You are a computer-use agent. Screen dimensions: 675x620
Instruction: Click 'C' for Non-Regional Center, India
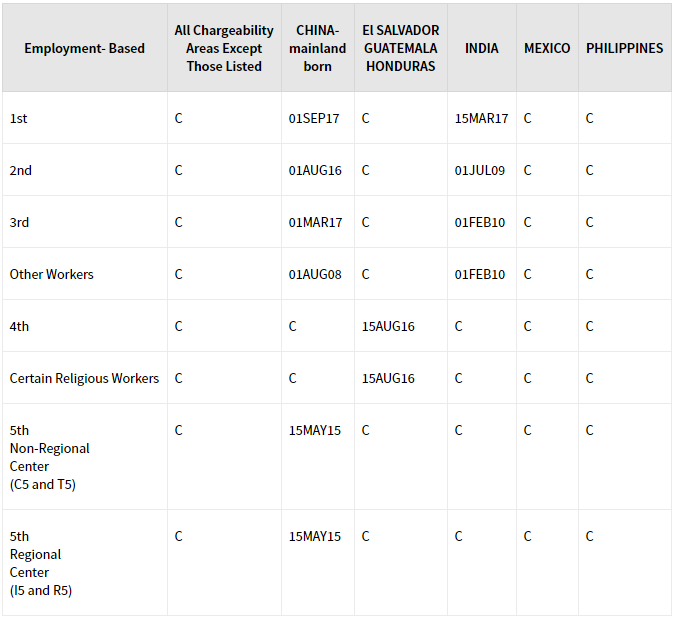click(x=459, y=431)
